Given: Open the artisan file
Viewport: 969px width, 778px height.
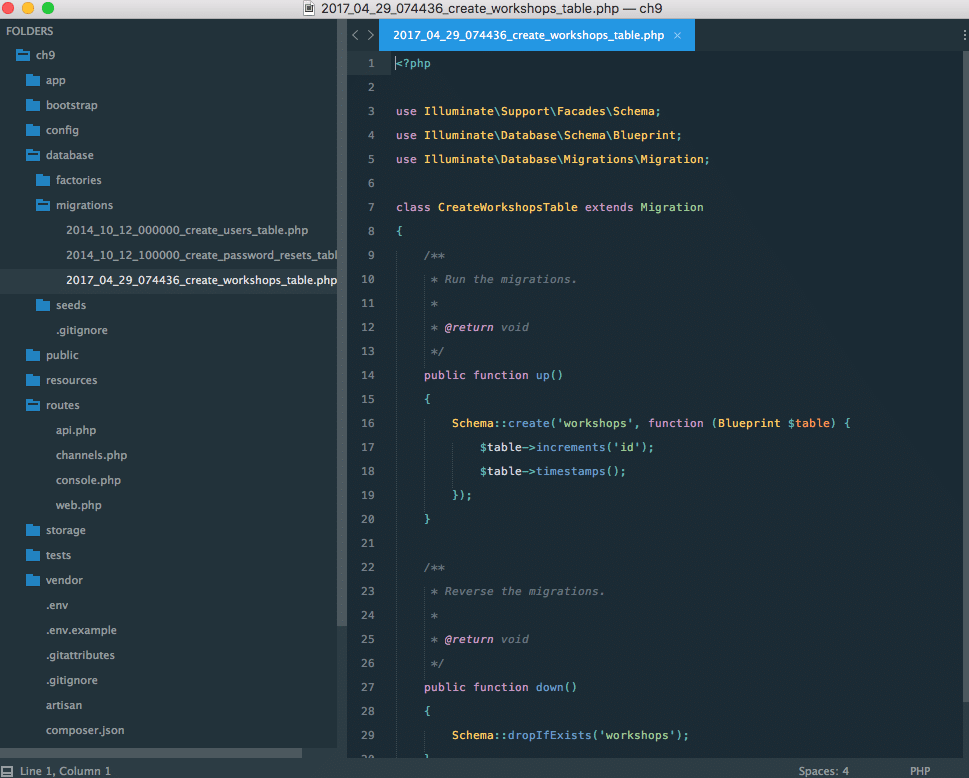Looking at the screenshot, I should pos(64,705).
